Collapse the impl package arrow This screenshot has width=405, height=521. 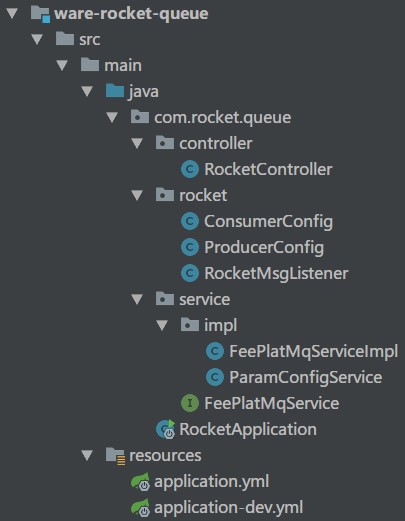(162, 325)
